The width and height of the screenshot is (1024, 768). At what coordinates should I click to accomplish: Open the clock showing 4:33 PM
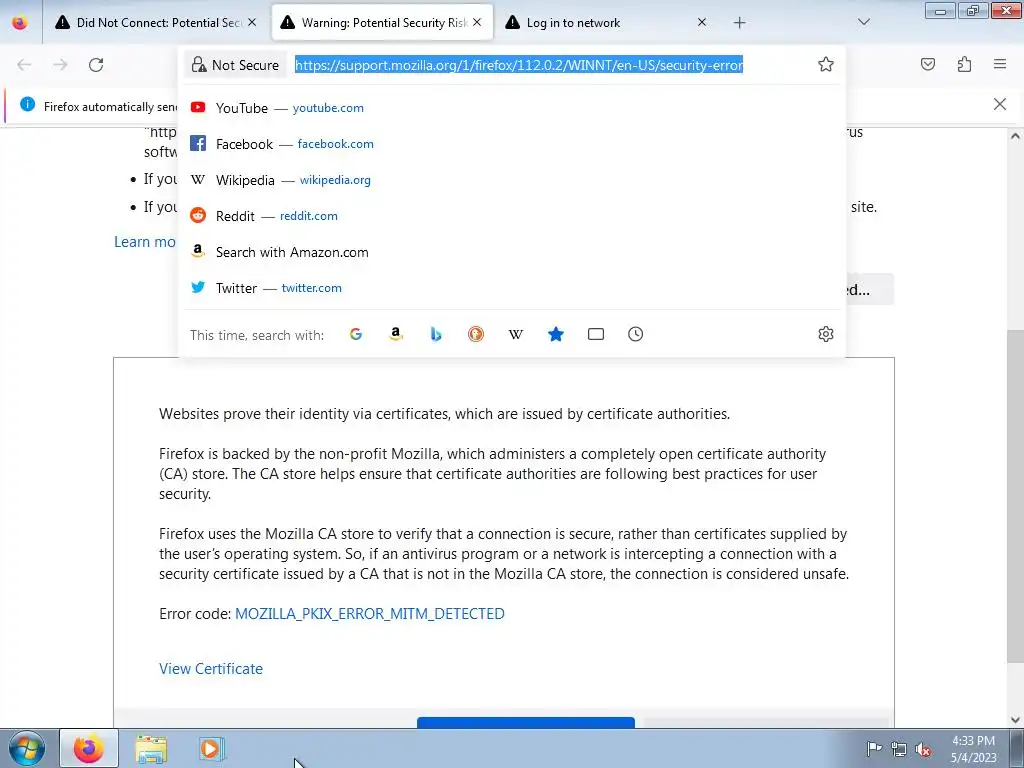point(973,749)
